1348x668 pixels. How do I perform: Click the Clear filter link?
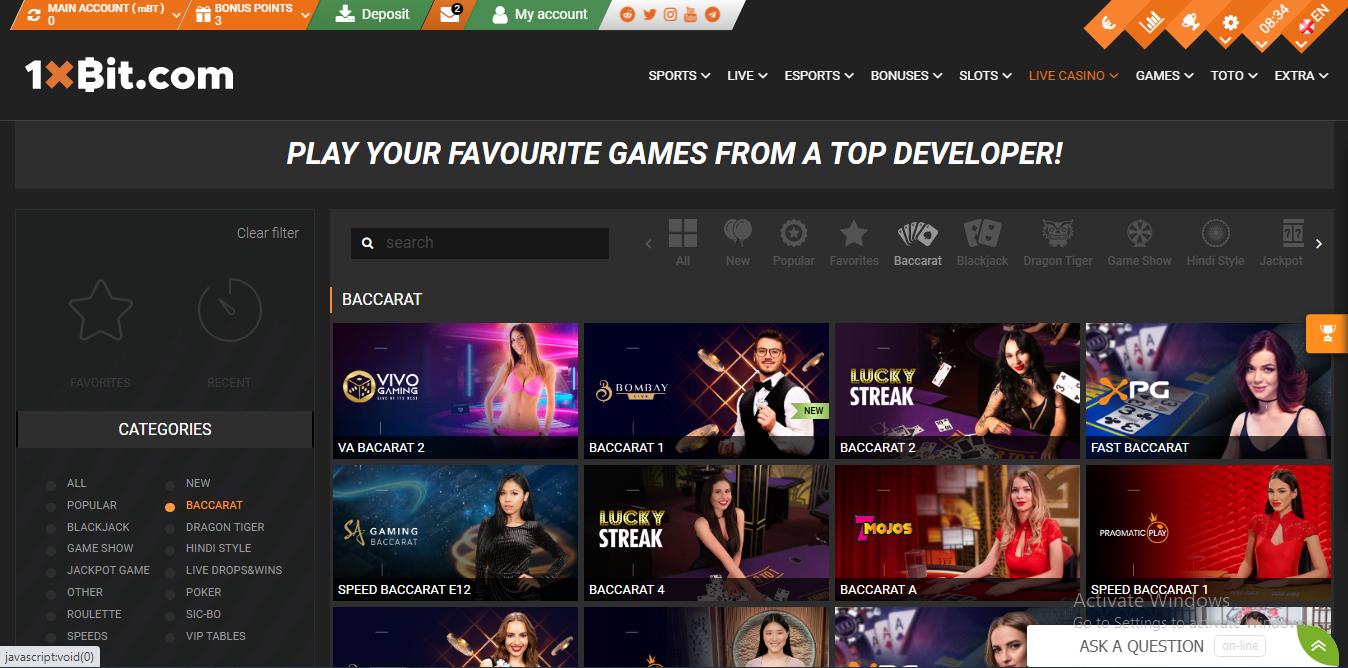pyautogui.click(x=267, y=233)
